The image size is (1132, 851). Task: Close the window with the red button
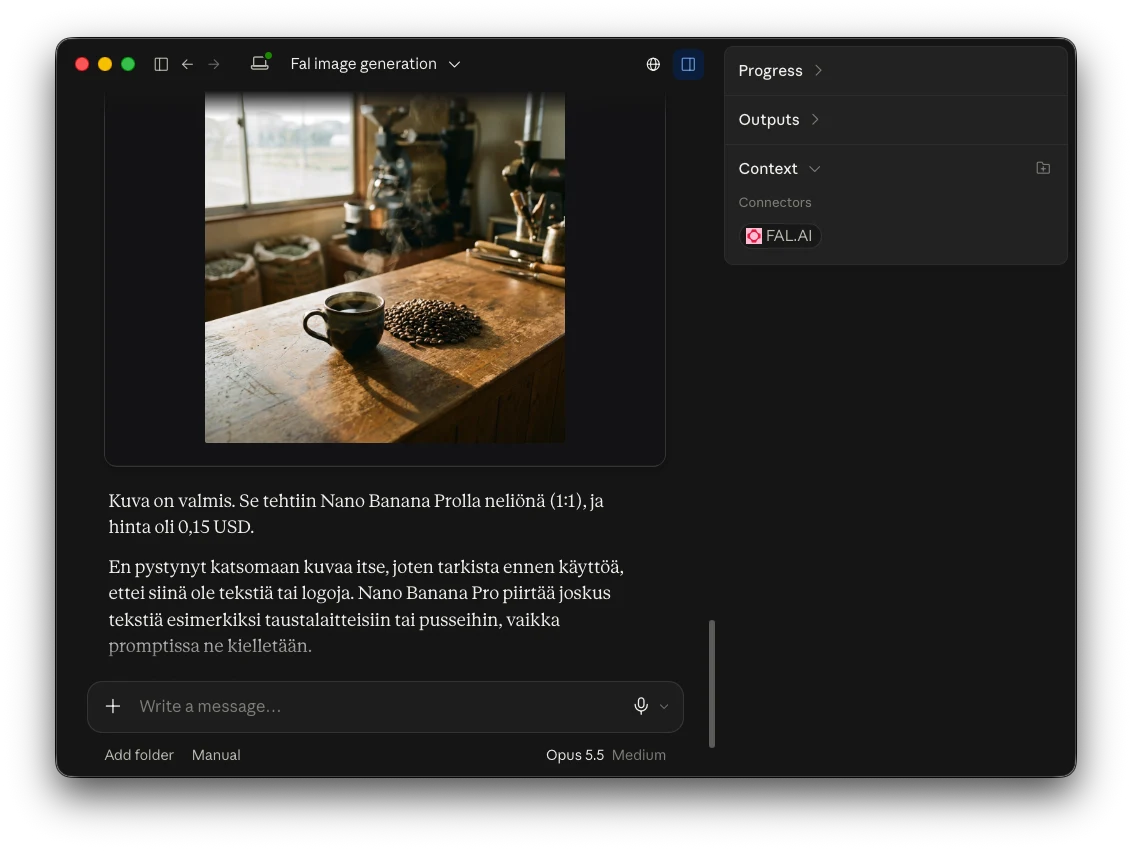82,64
